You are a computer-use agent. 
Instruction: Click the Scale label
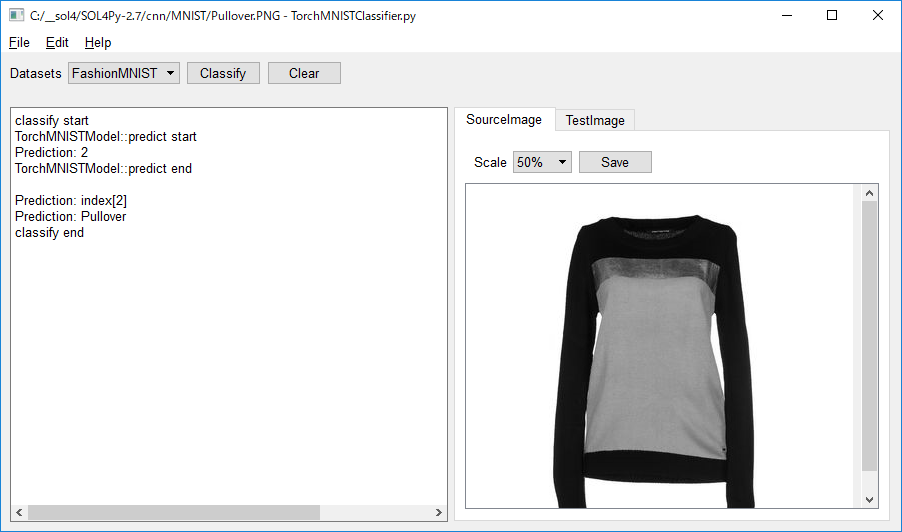(490, 163)
